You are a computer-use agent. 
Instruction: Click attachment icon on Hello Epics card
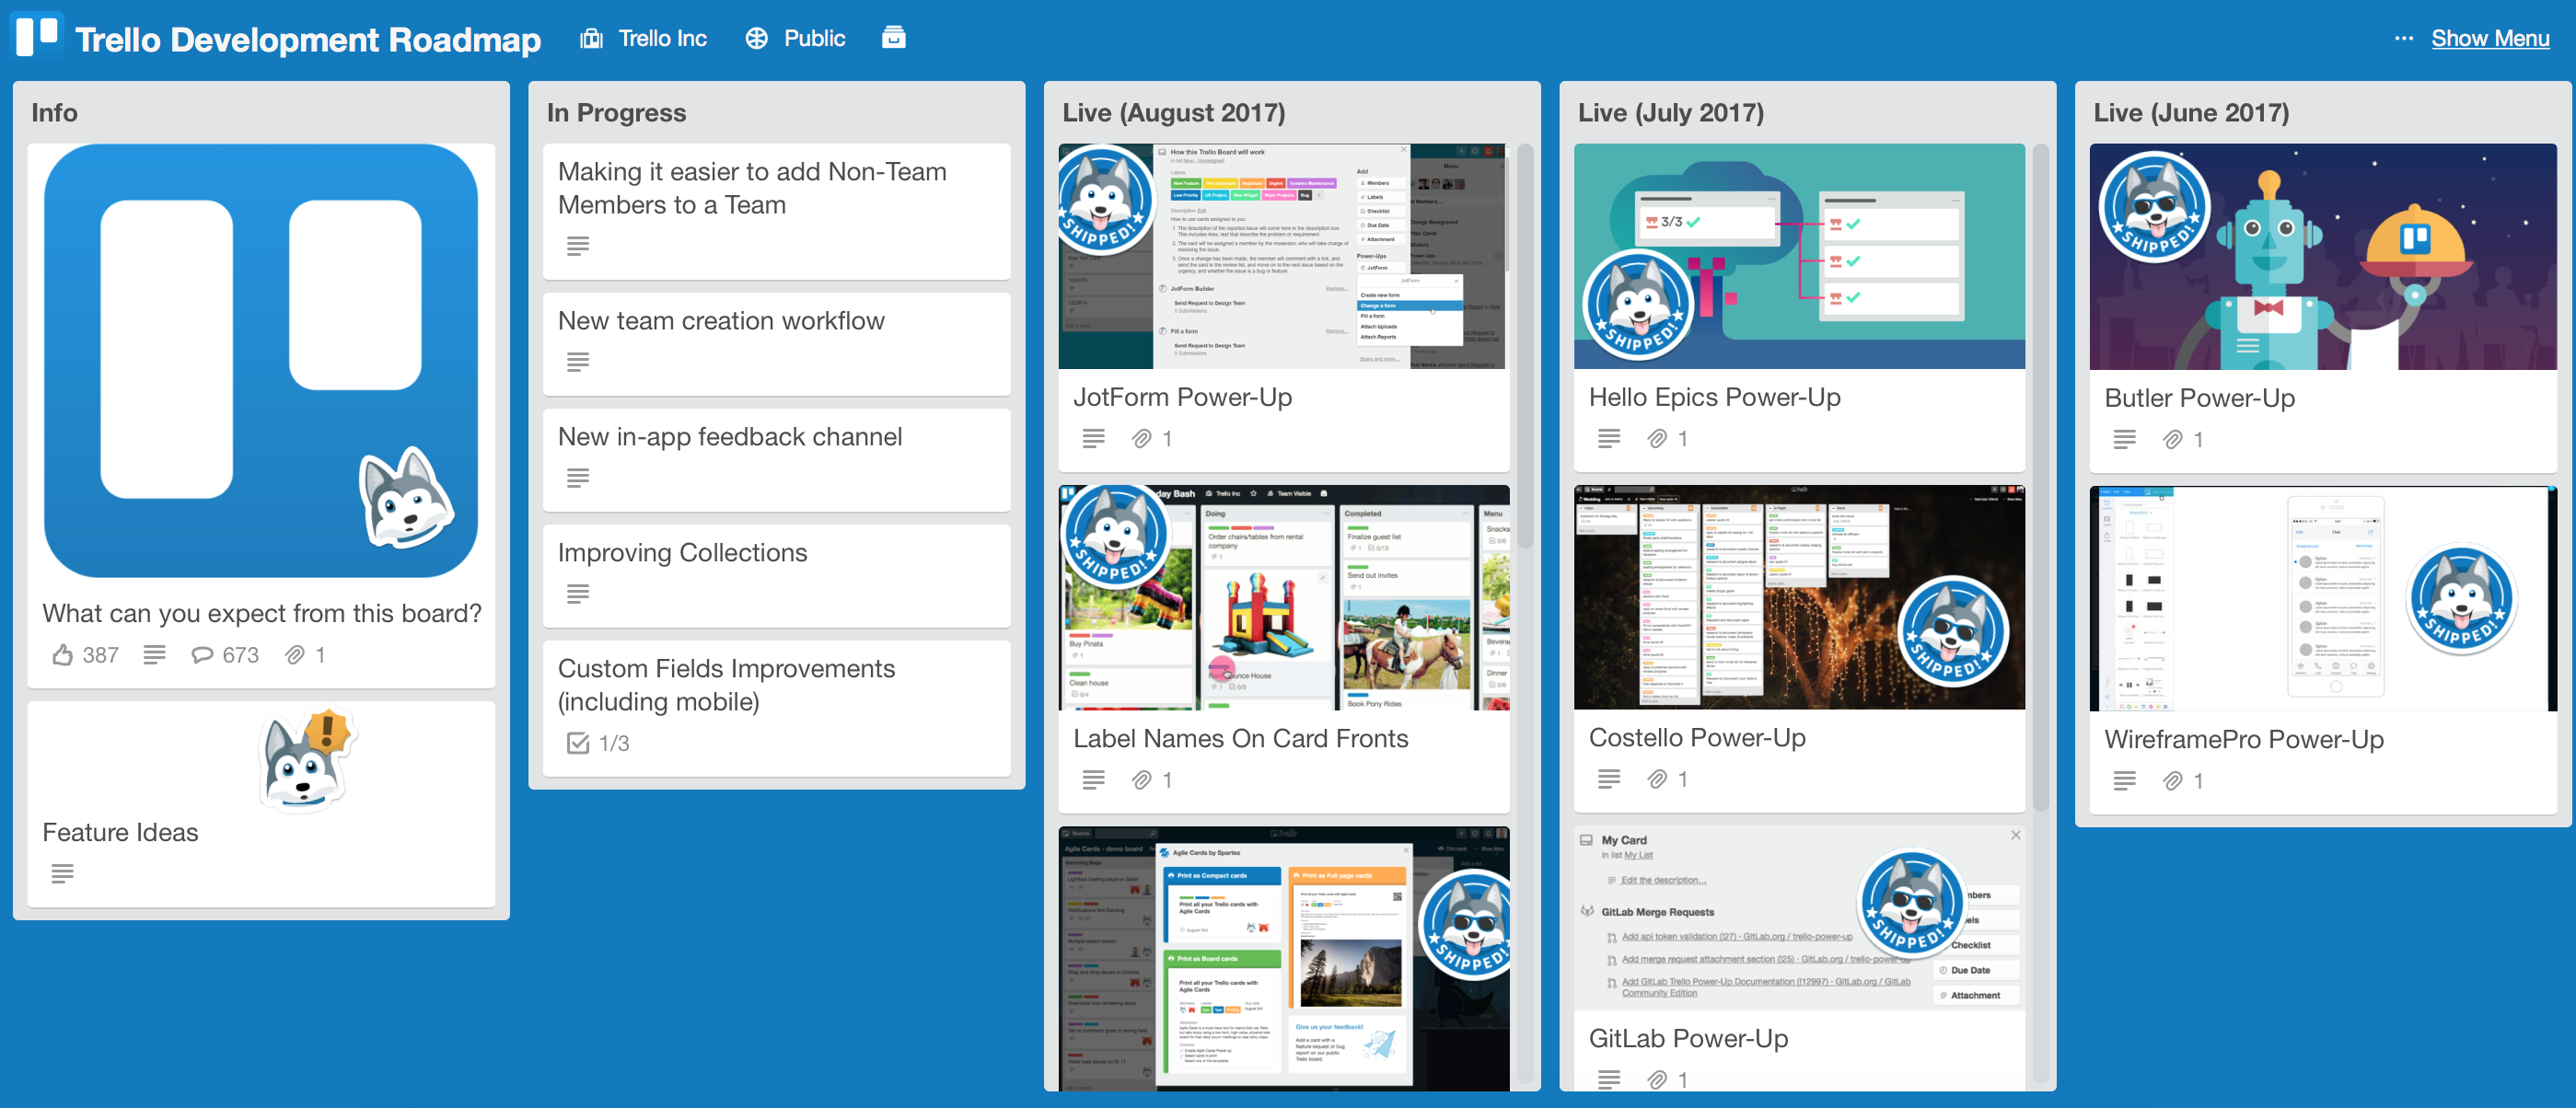click(1657, 438)
